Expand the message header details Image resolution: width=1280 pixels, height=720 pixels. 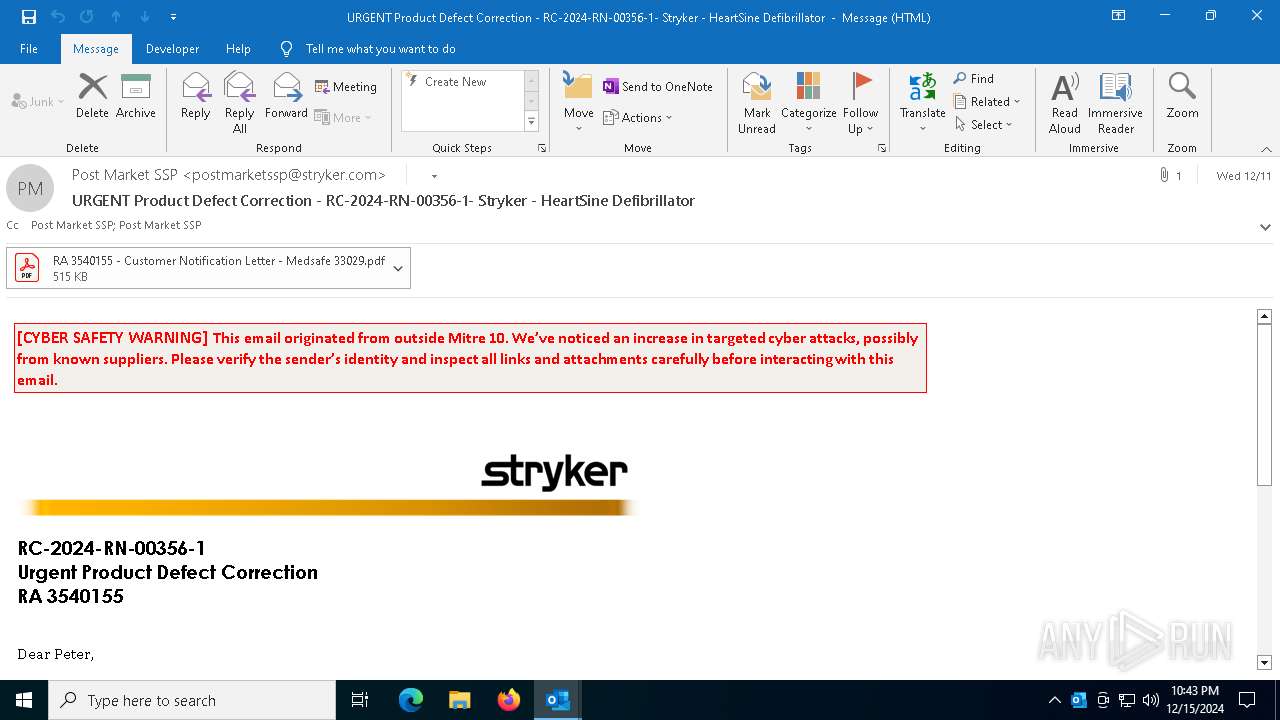tap(1265, 227)
